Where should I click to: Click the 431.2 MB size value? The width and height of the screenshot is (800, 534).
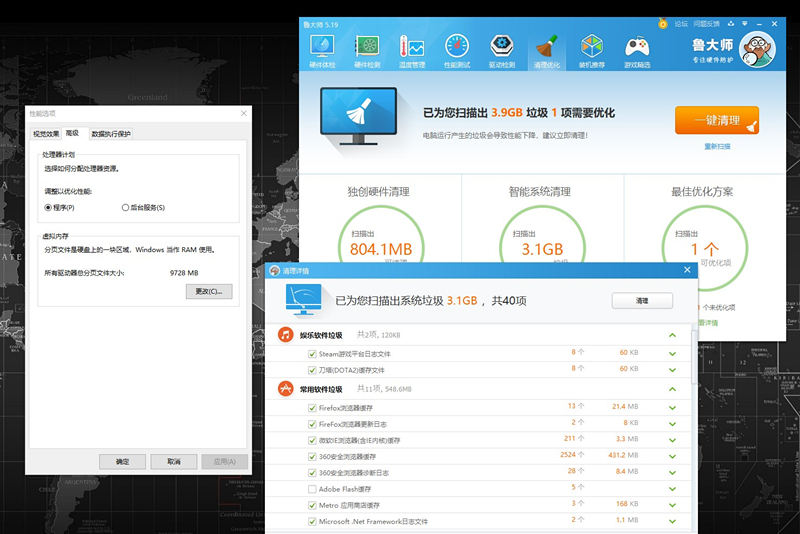pyautogui.click(x=623, y=455)
